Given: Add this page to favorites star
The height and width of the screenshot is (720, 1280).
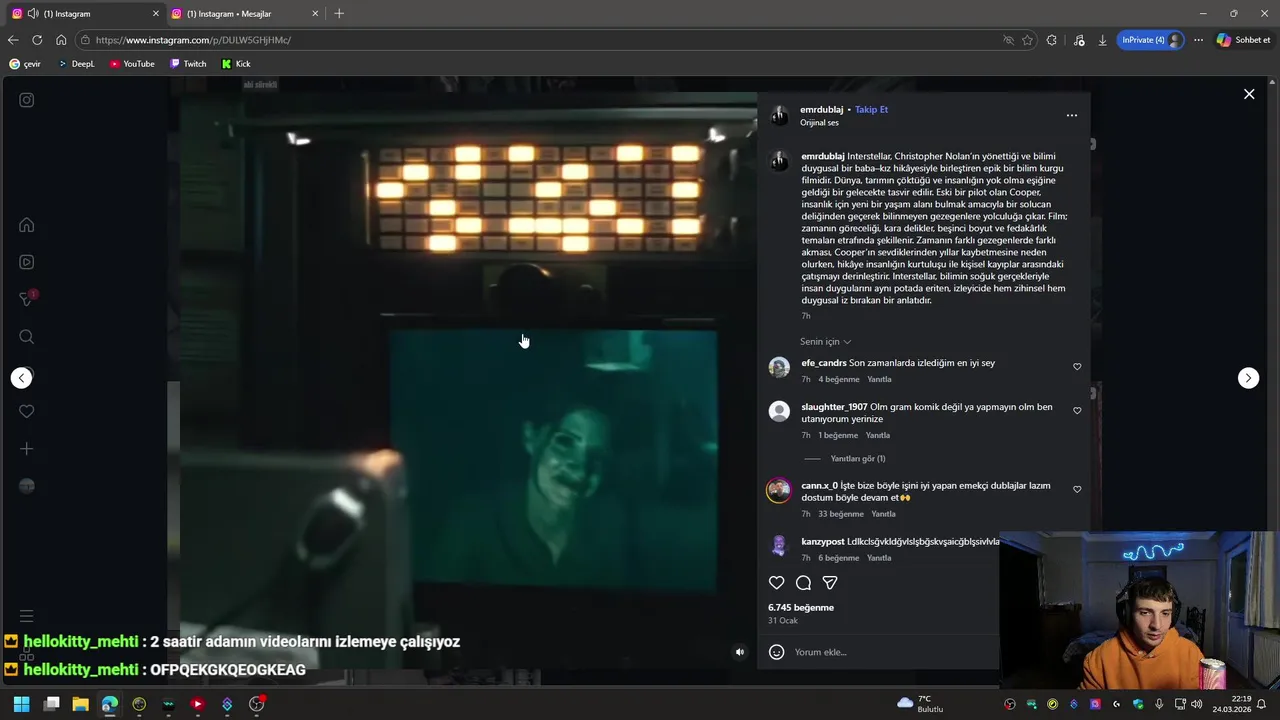Looking at the screenshot, I should coord(1027,40).
